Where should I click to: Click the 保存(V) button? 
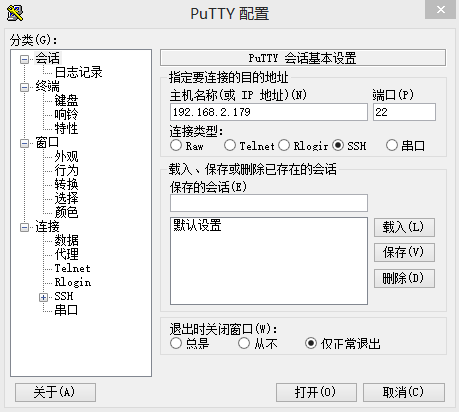coord(404,252)
